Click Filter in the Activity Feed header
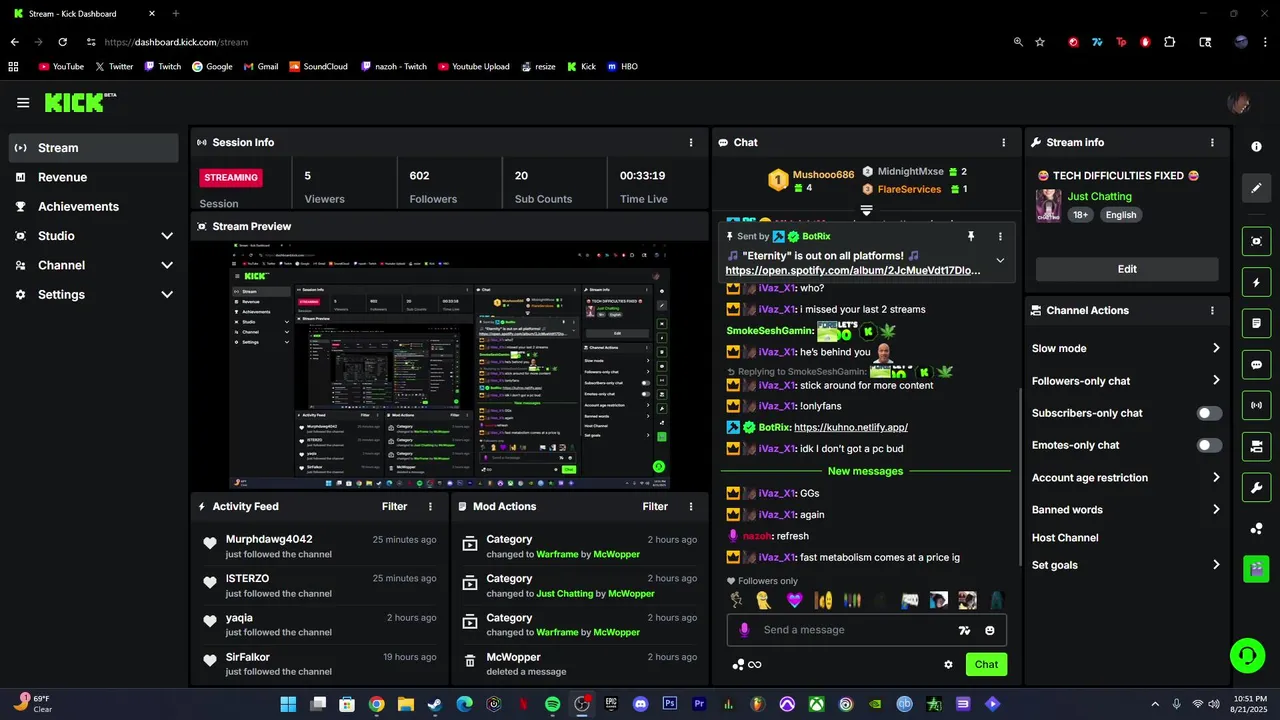This screenshot has width=1280, height=720. (x=395, y=507)
